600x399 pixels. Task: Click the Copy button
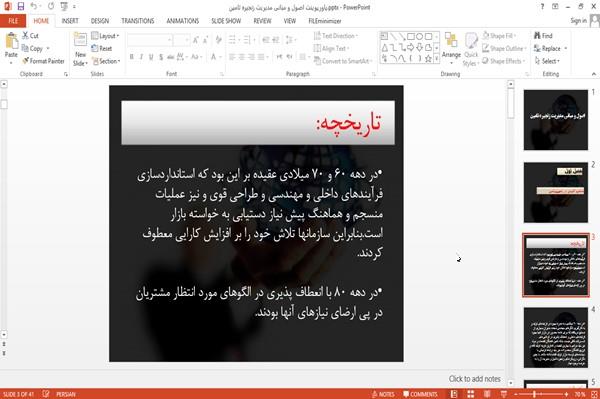click(x=32, y=48)
